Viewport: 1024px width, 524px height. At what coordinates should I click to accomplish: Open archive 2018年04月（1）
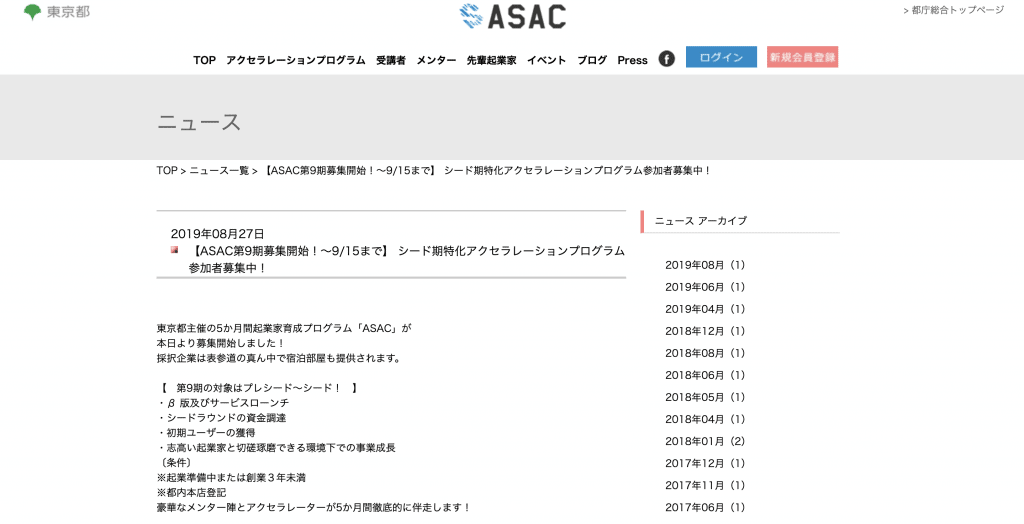pyautogui.click(x=705, y=419)
